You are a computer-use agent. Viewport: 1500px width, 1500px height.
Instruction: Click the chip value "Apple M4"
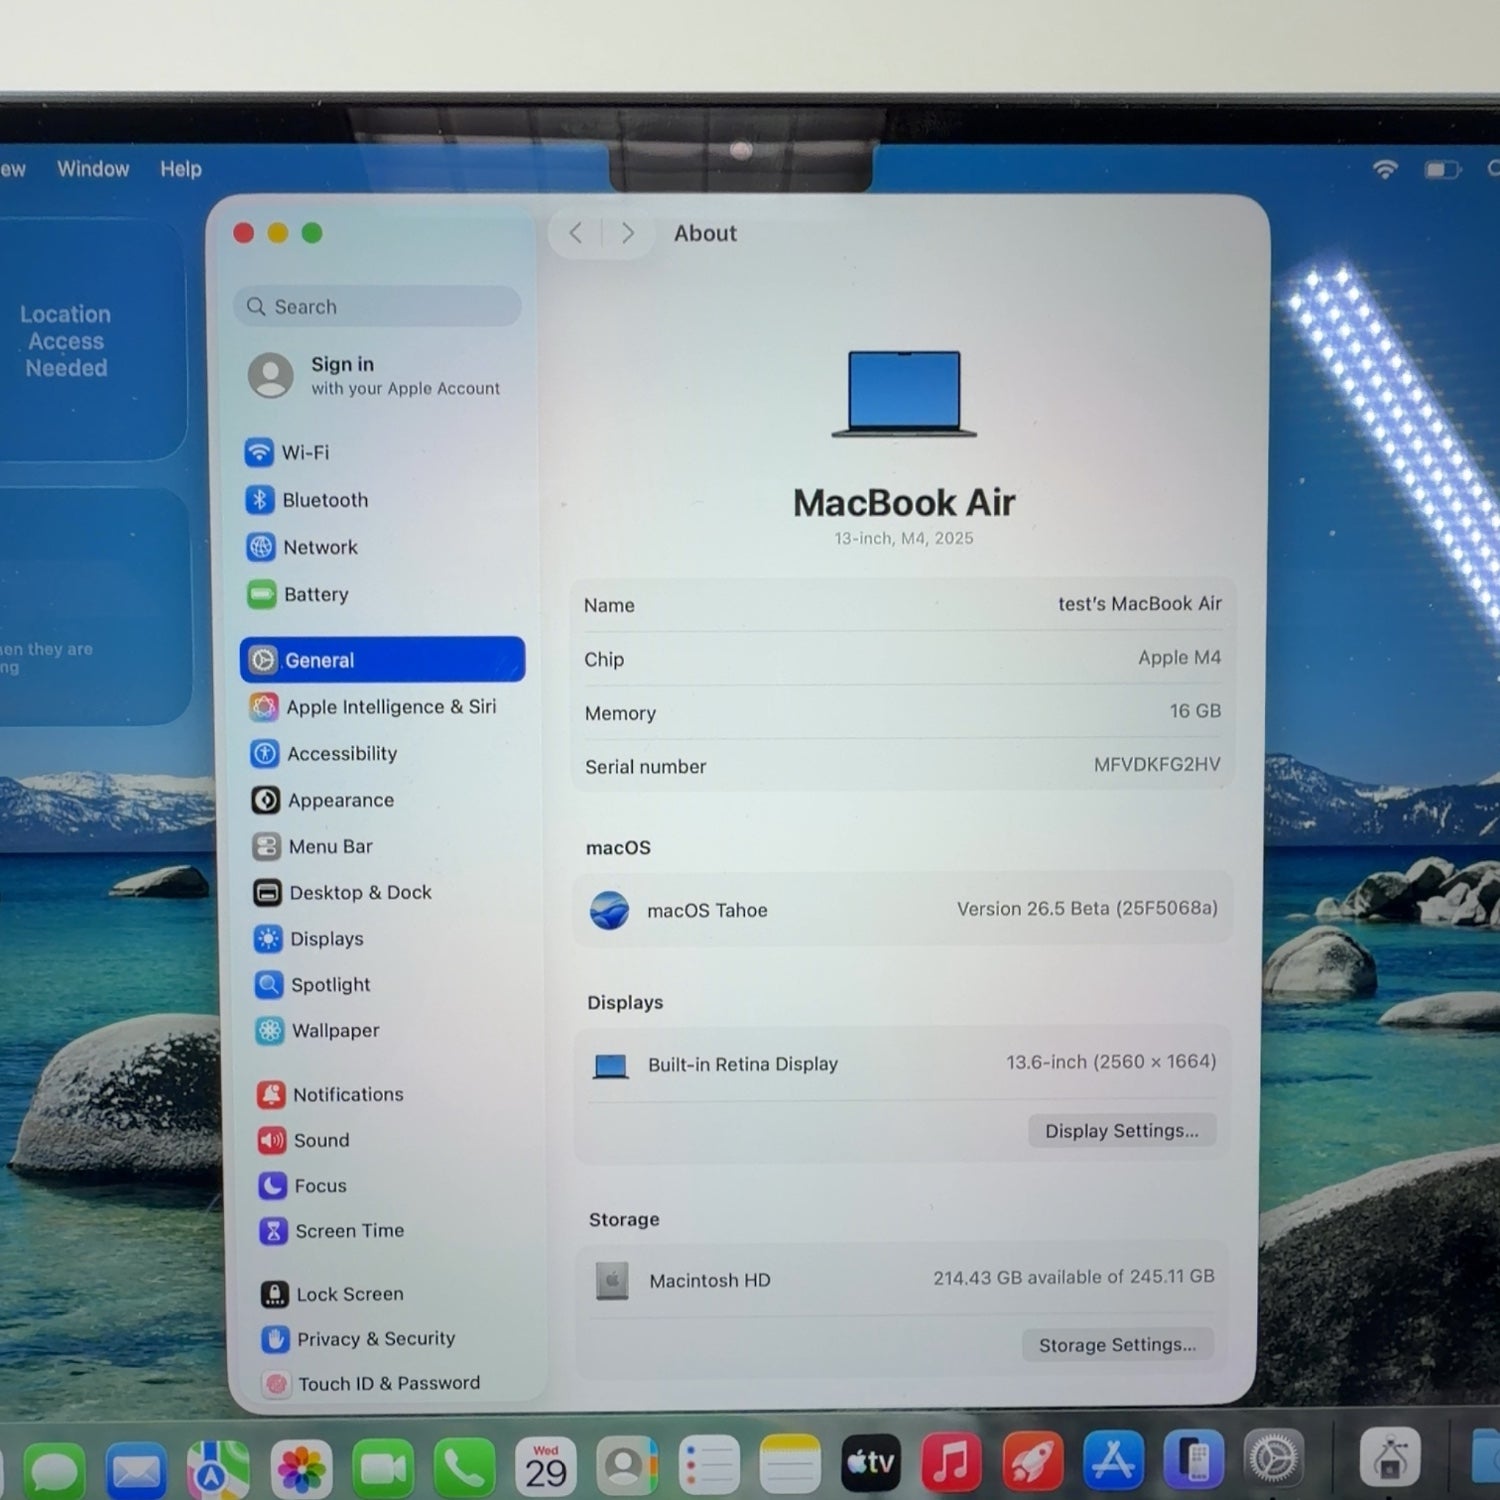pyautogui.click(x=1180, y=657)
